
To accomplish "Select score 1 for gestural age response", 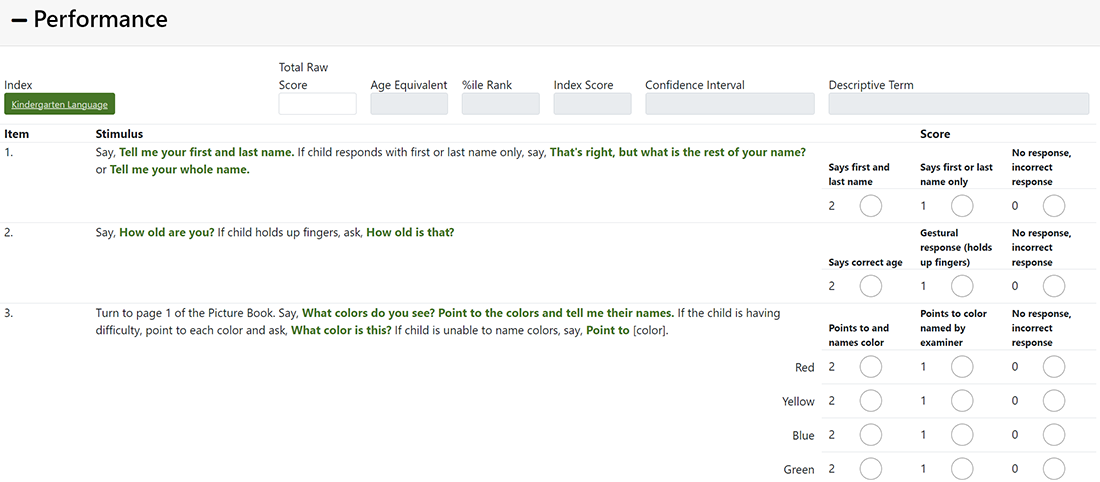I will pyautogui.click(x=962, y=287).
